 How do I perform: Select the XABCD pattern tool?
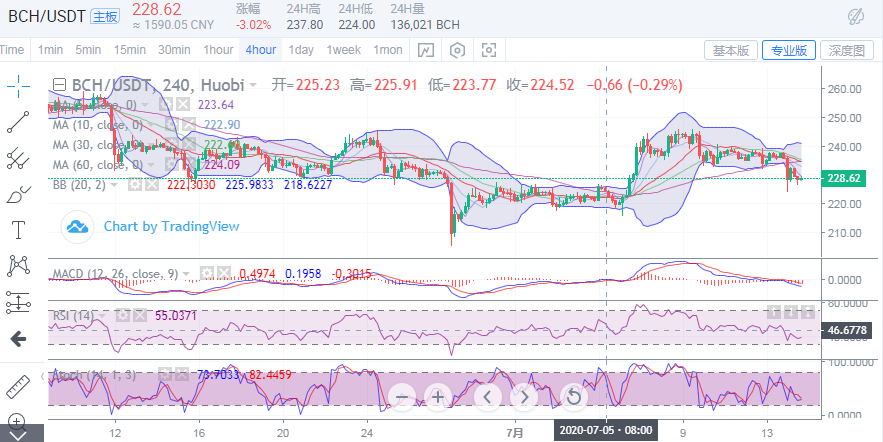pos(18,265)
